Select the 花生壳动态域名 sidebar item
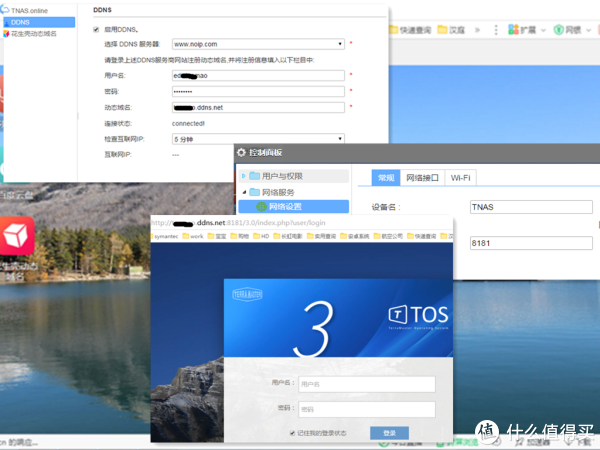The width and height of the screenshot is (600, 450). (34, 33)
